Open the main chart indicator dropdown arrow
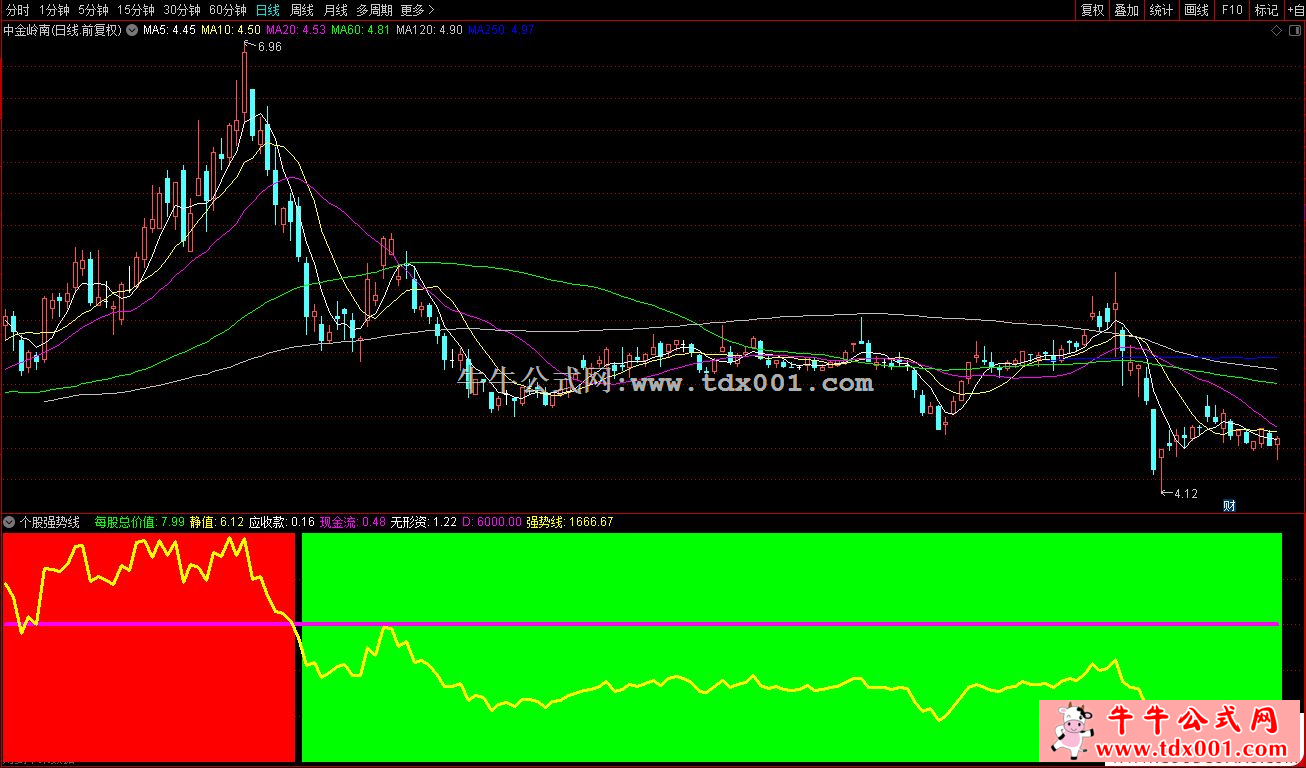 [131, 30]
